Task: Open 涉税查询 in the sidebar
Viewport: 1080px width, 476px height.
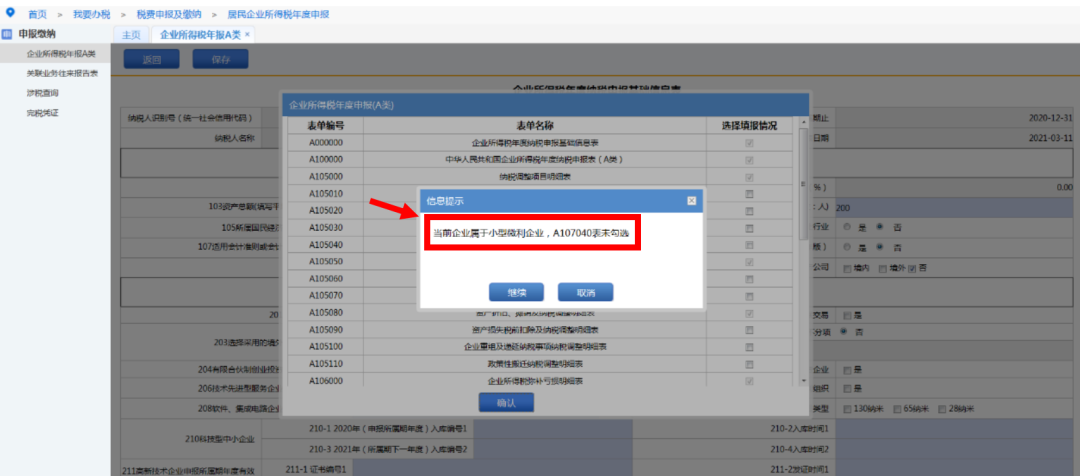Action: [43, 92]
